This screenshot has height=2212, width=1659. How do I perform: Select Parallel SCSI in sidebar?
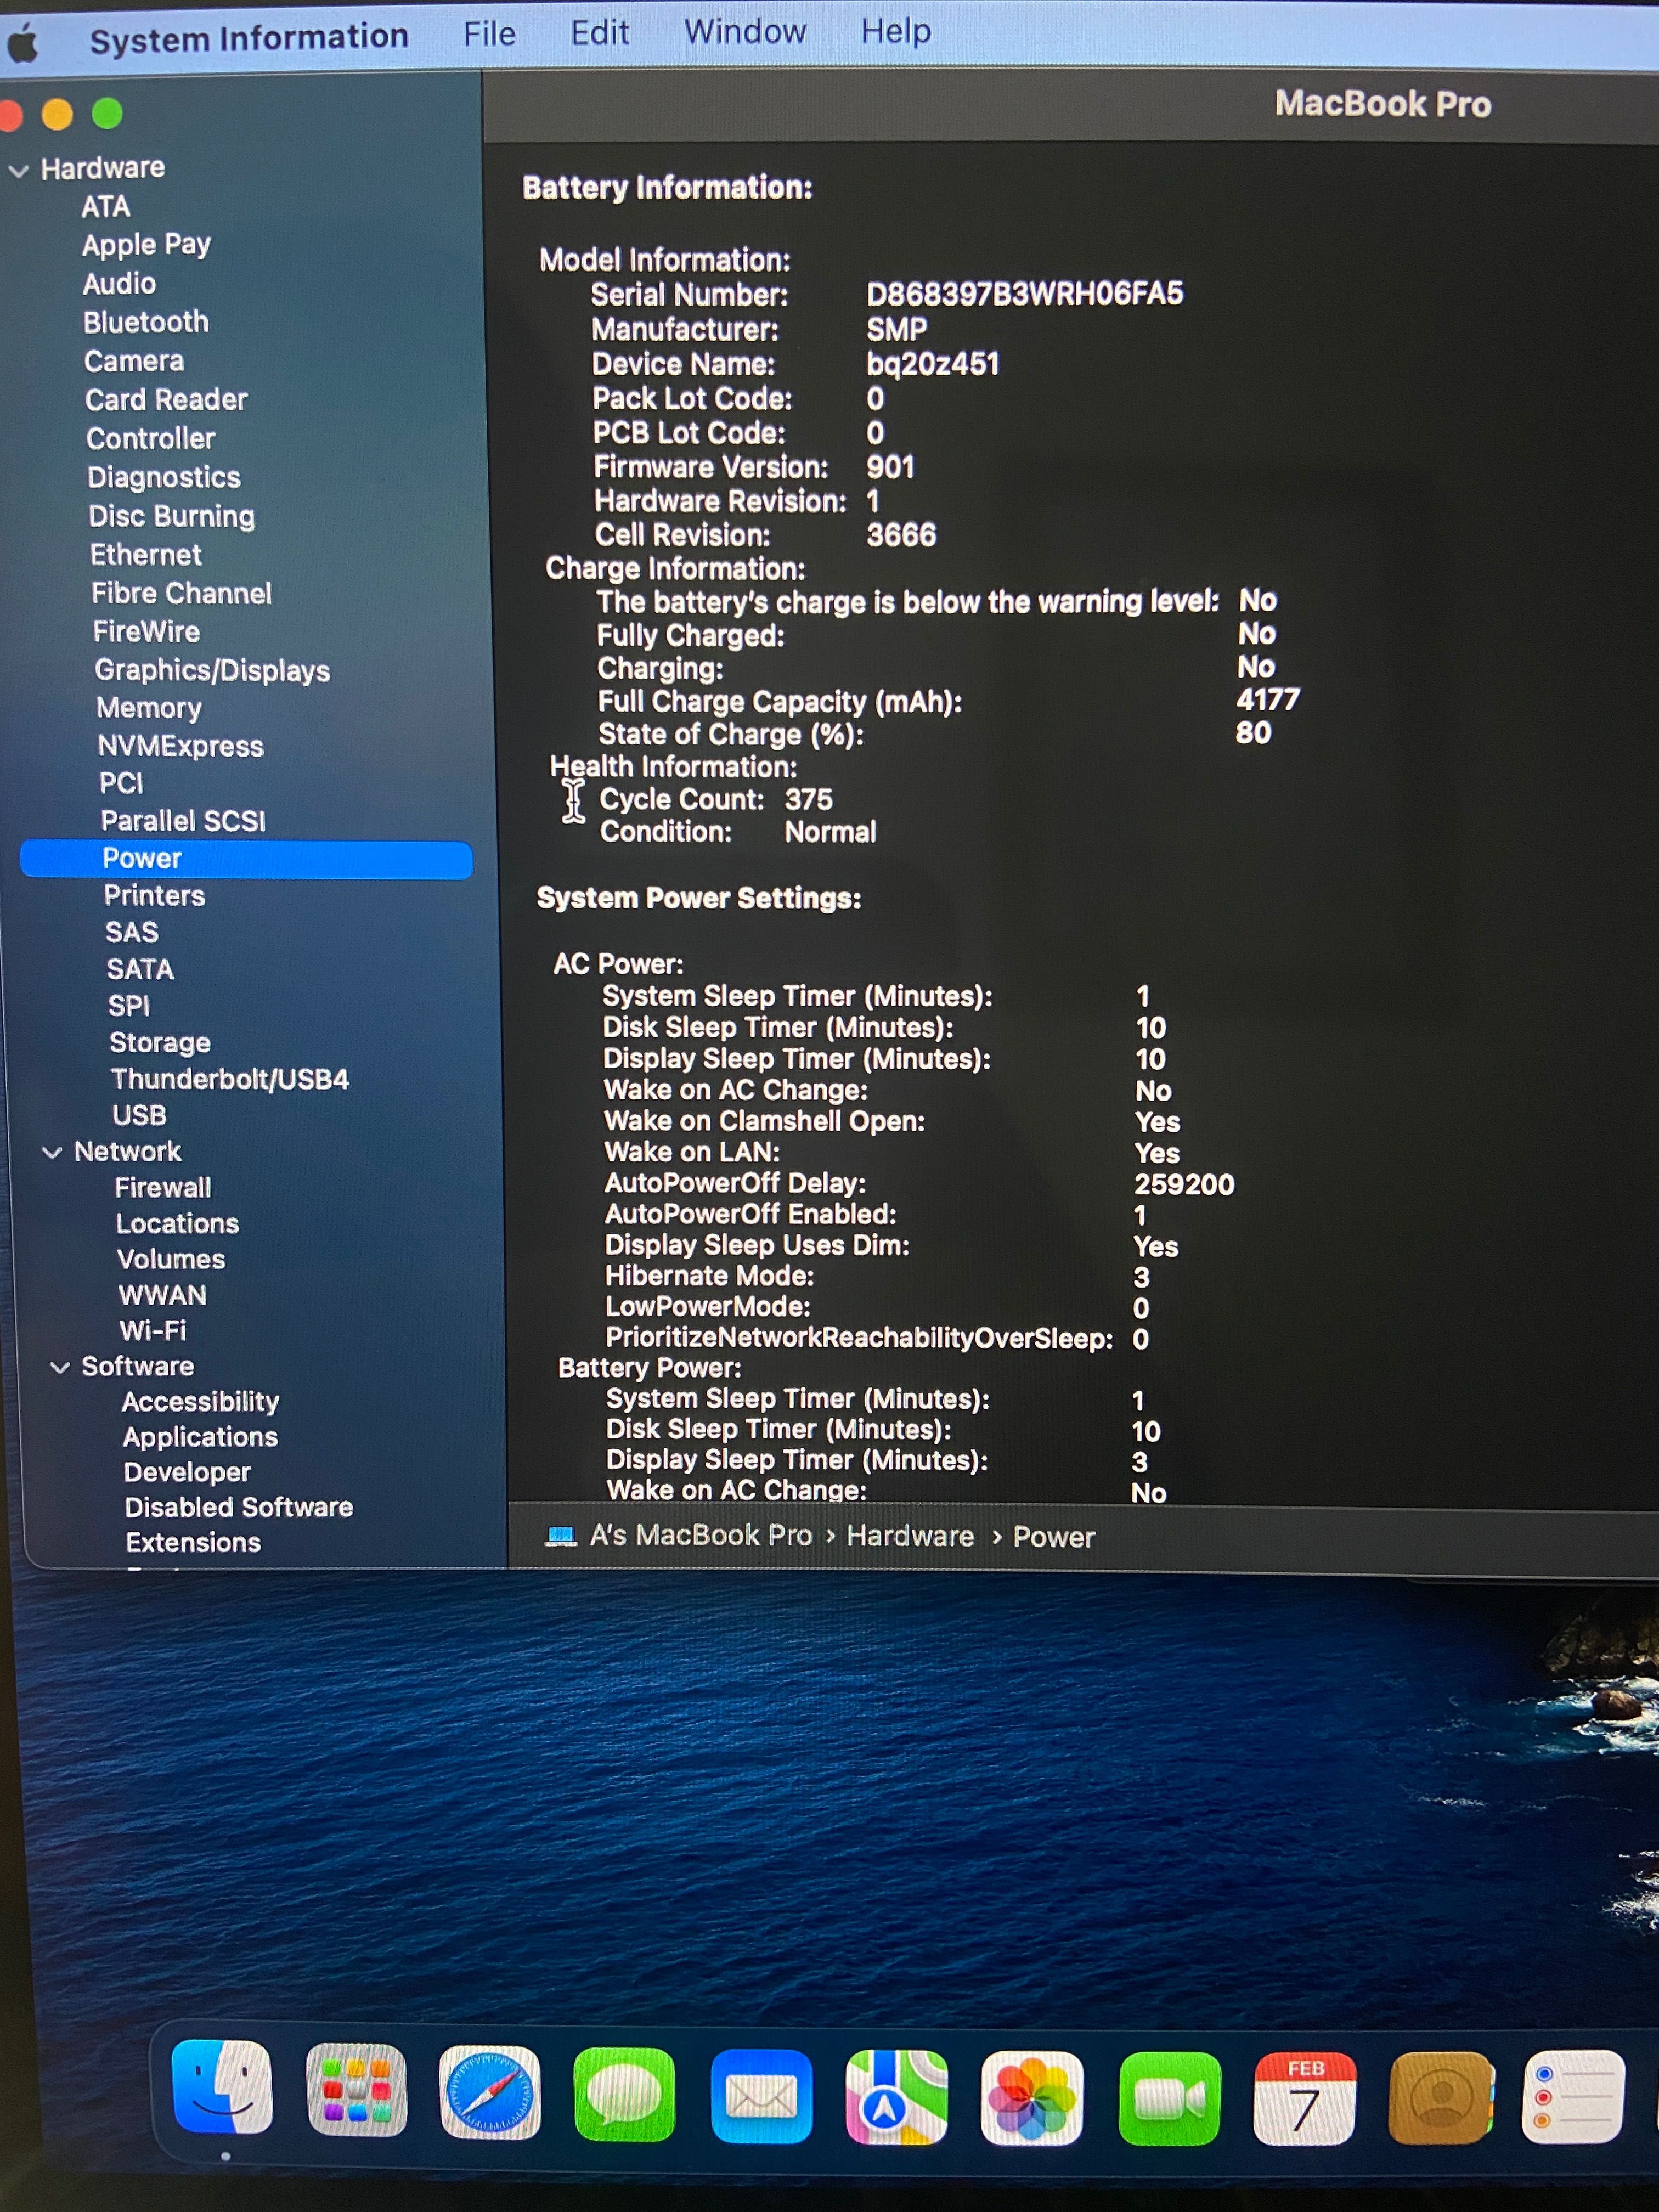tap(183, 821)
